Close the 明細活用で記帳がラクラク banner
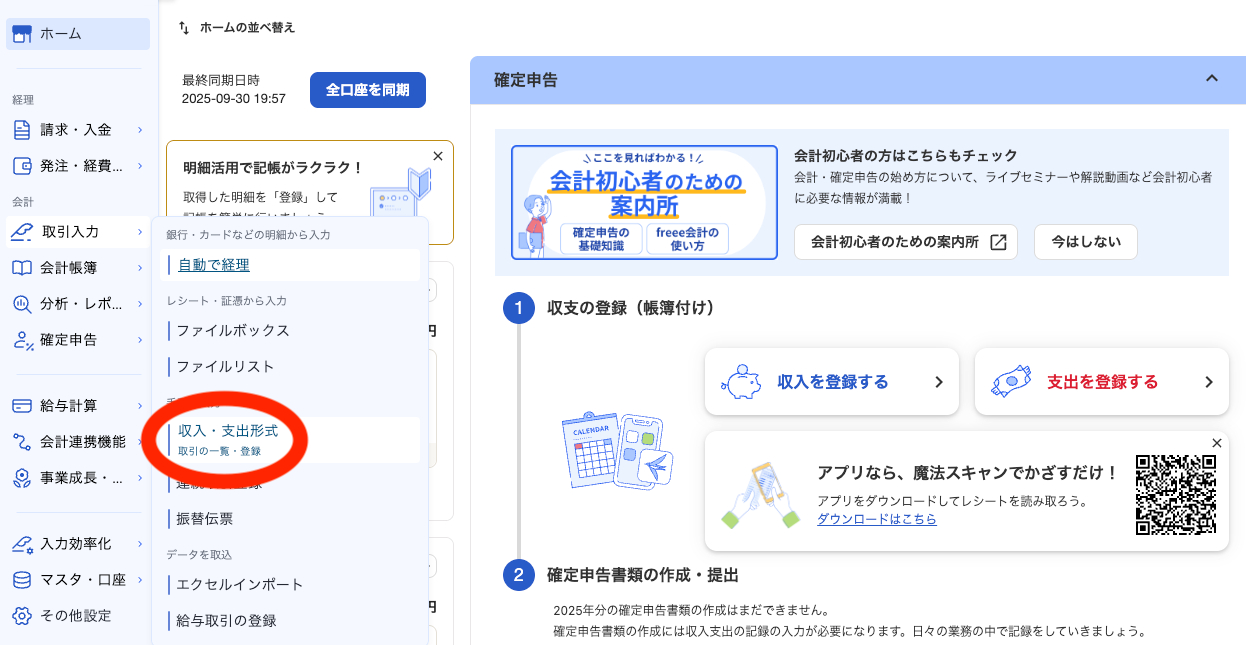The image size is (1246, 645). tap(436, 156)
